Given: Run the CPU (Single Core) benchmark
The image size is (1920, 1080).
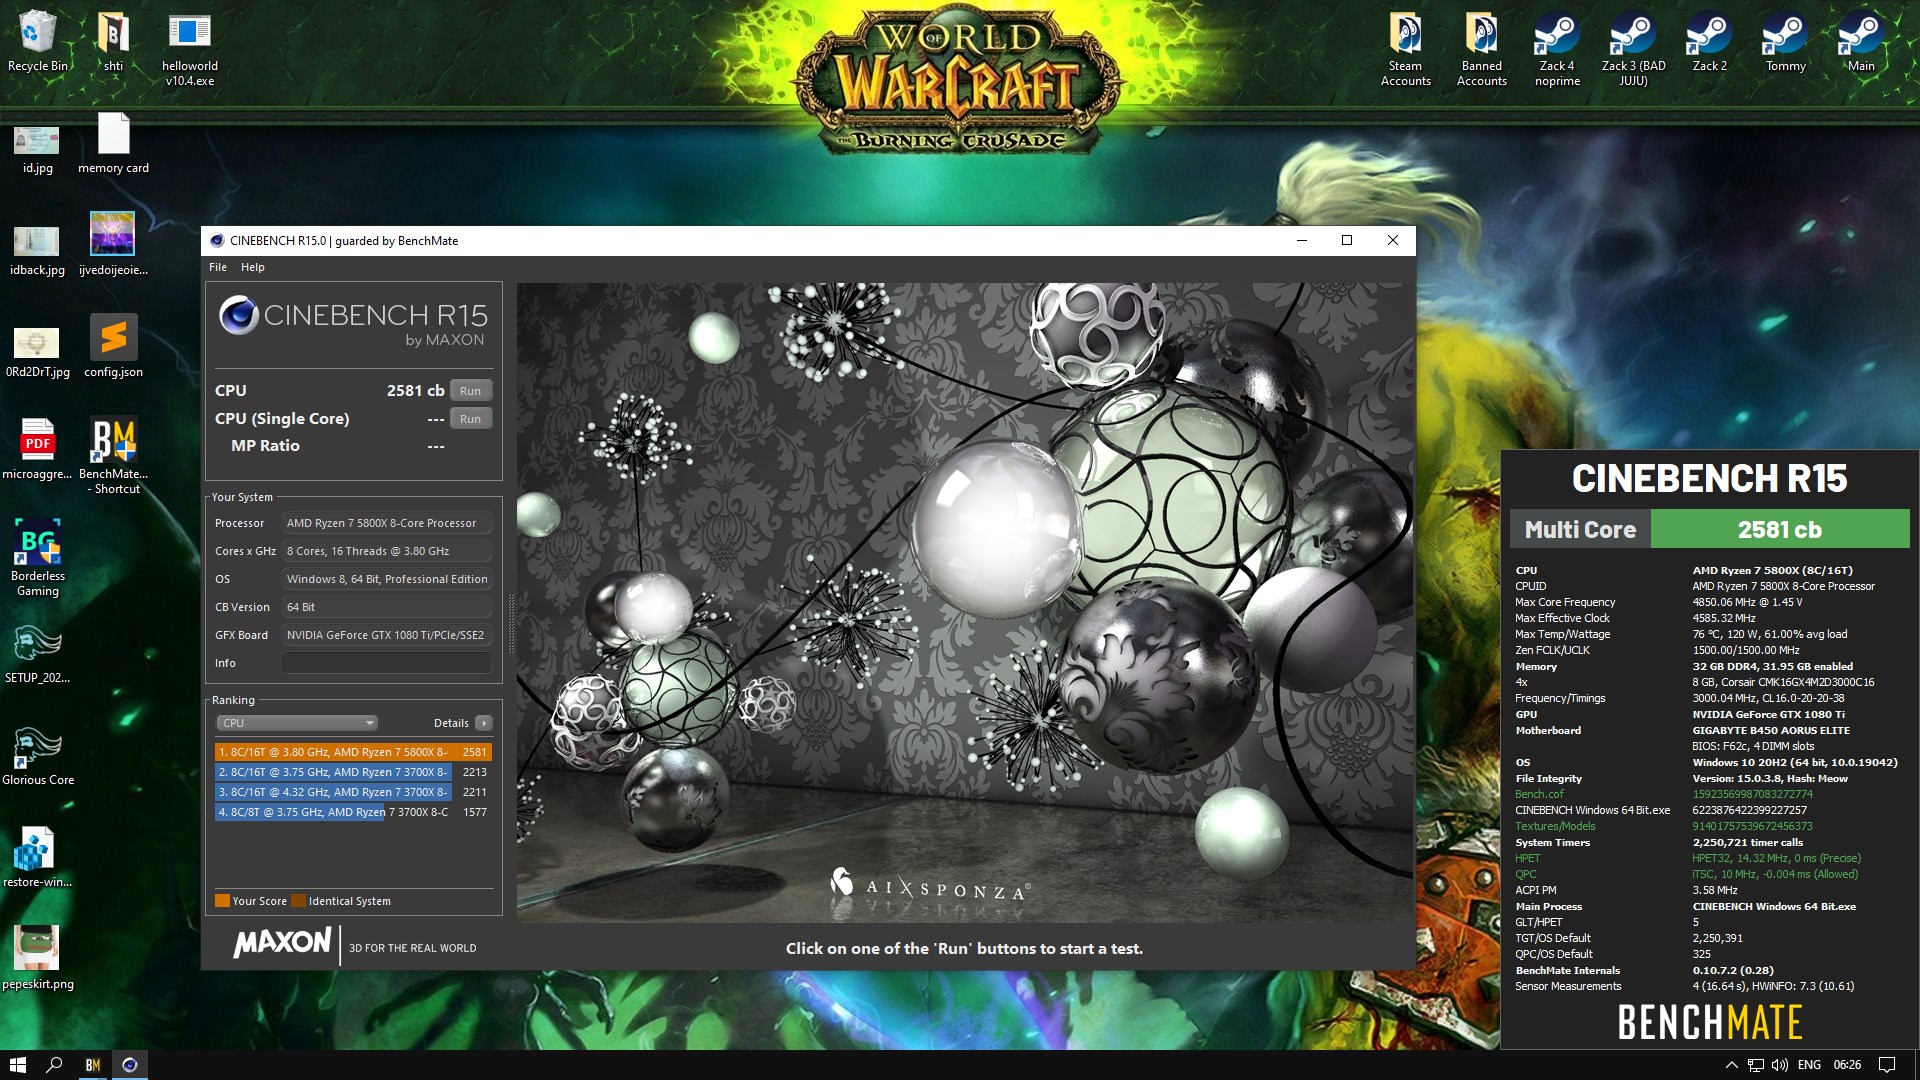Looking at the screenshot, I should [x=471, y=419].
